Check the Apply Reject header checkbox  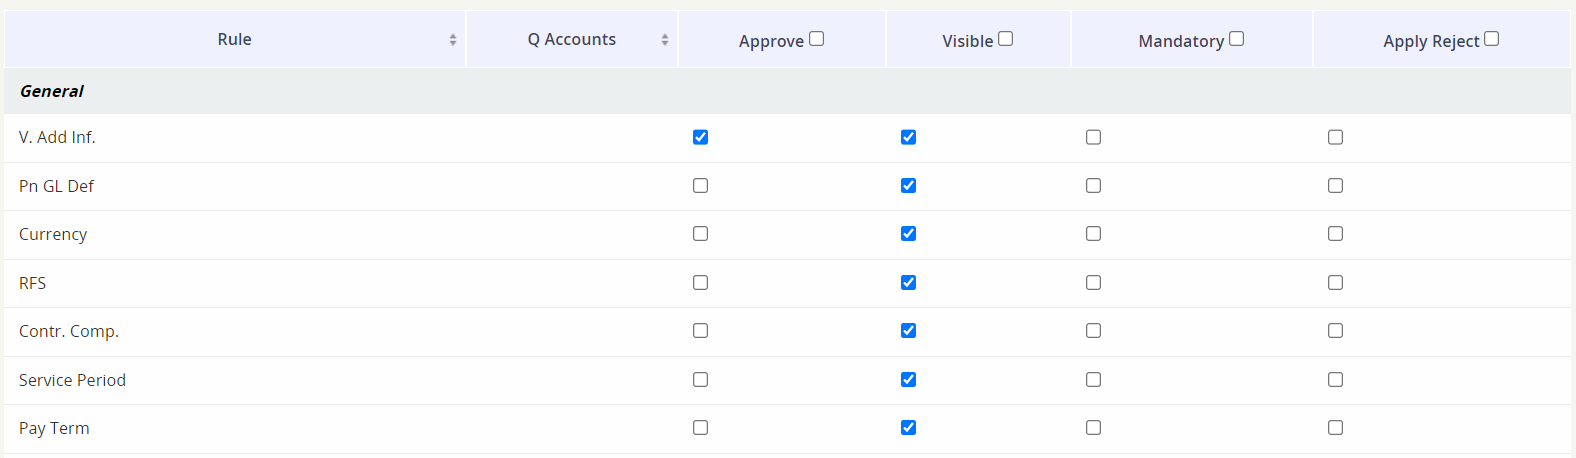(x=1492, y=39)
